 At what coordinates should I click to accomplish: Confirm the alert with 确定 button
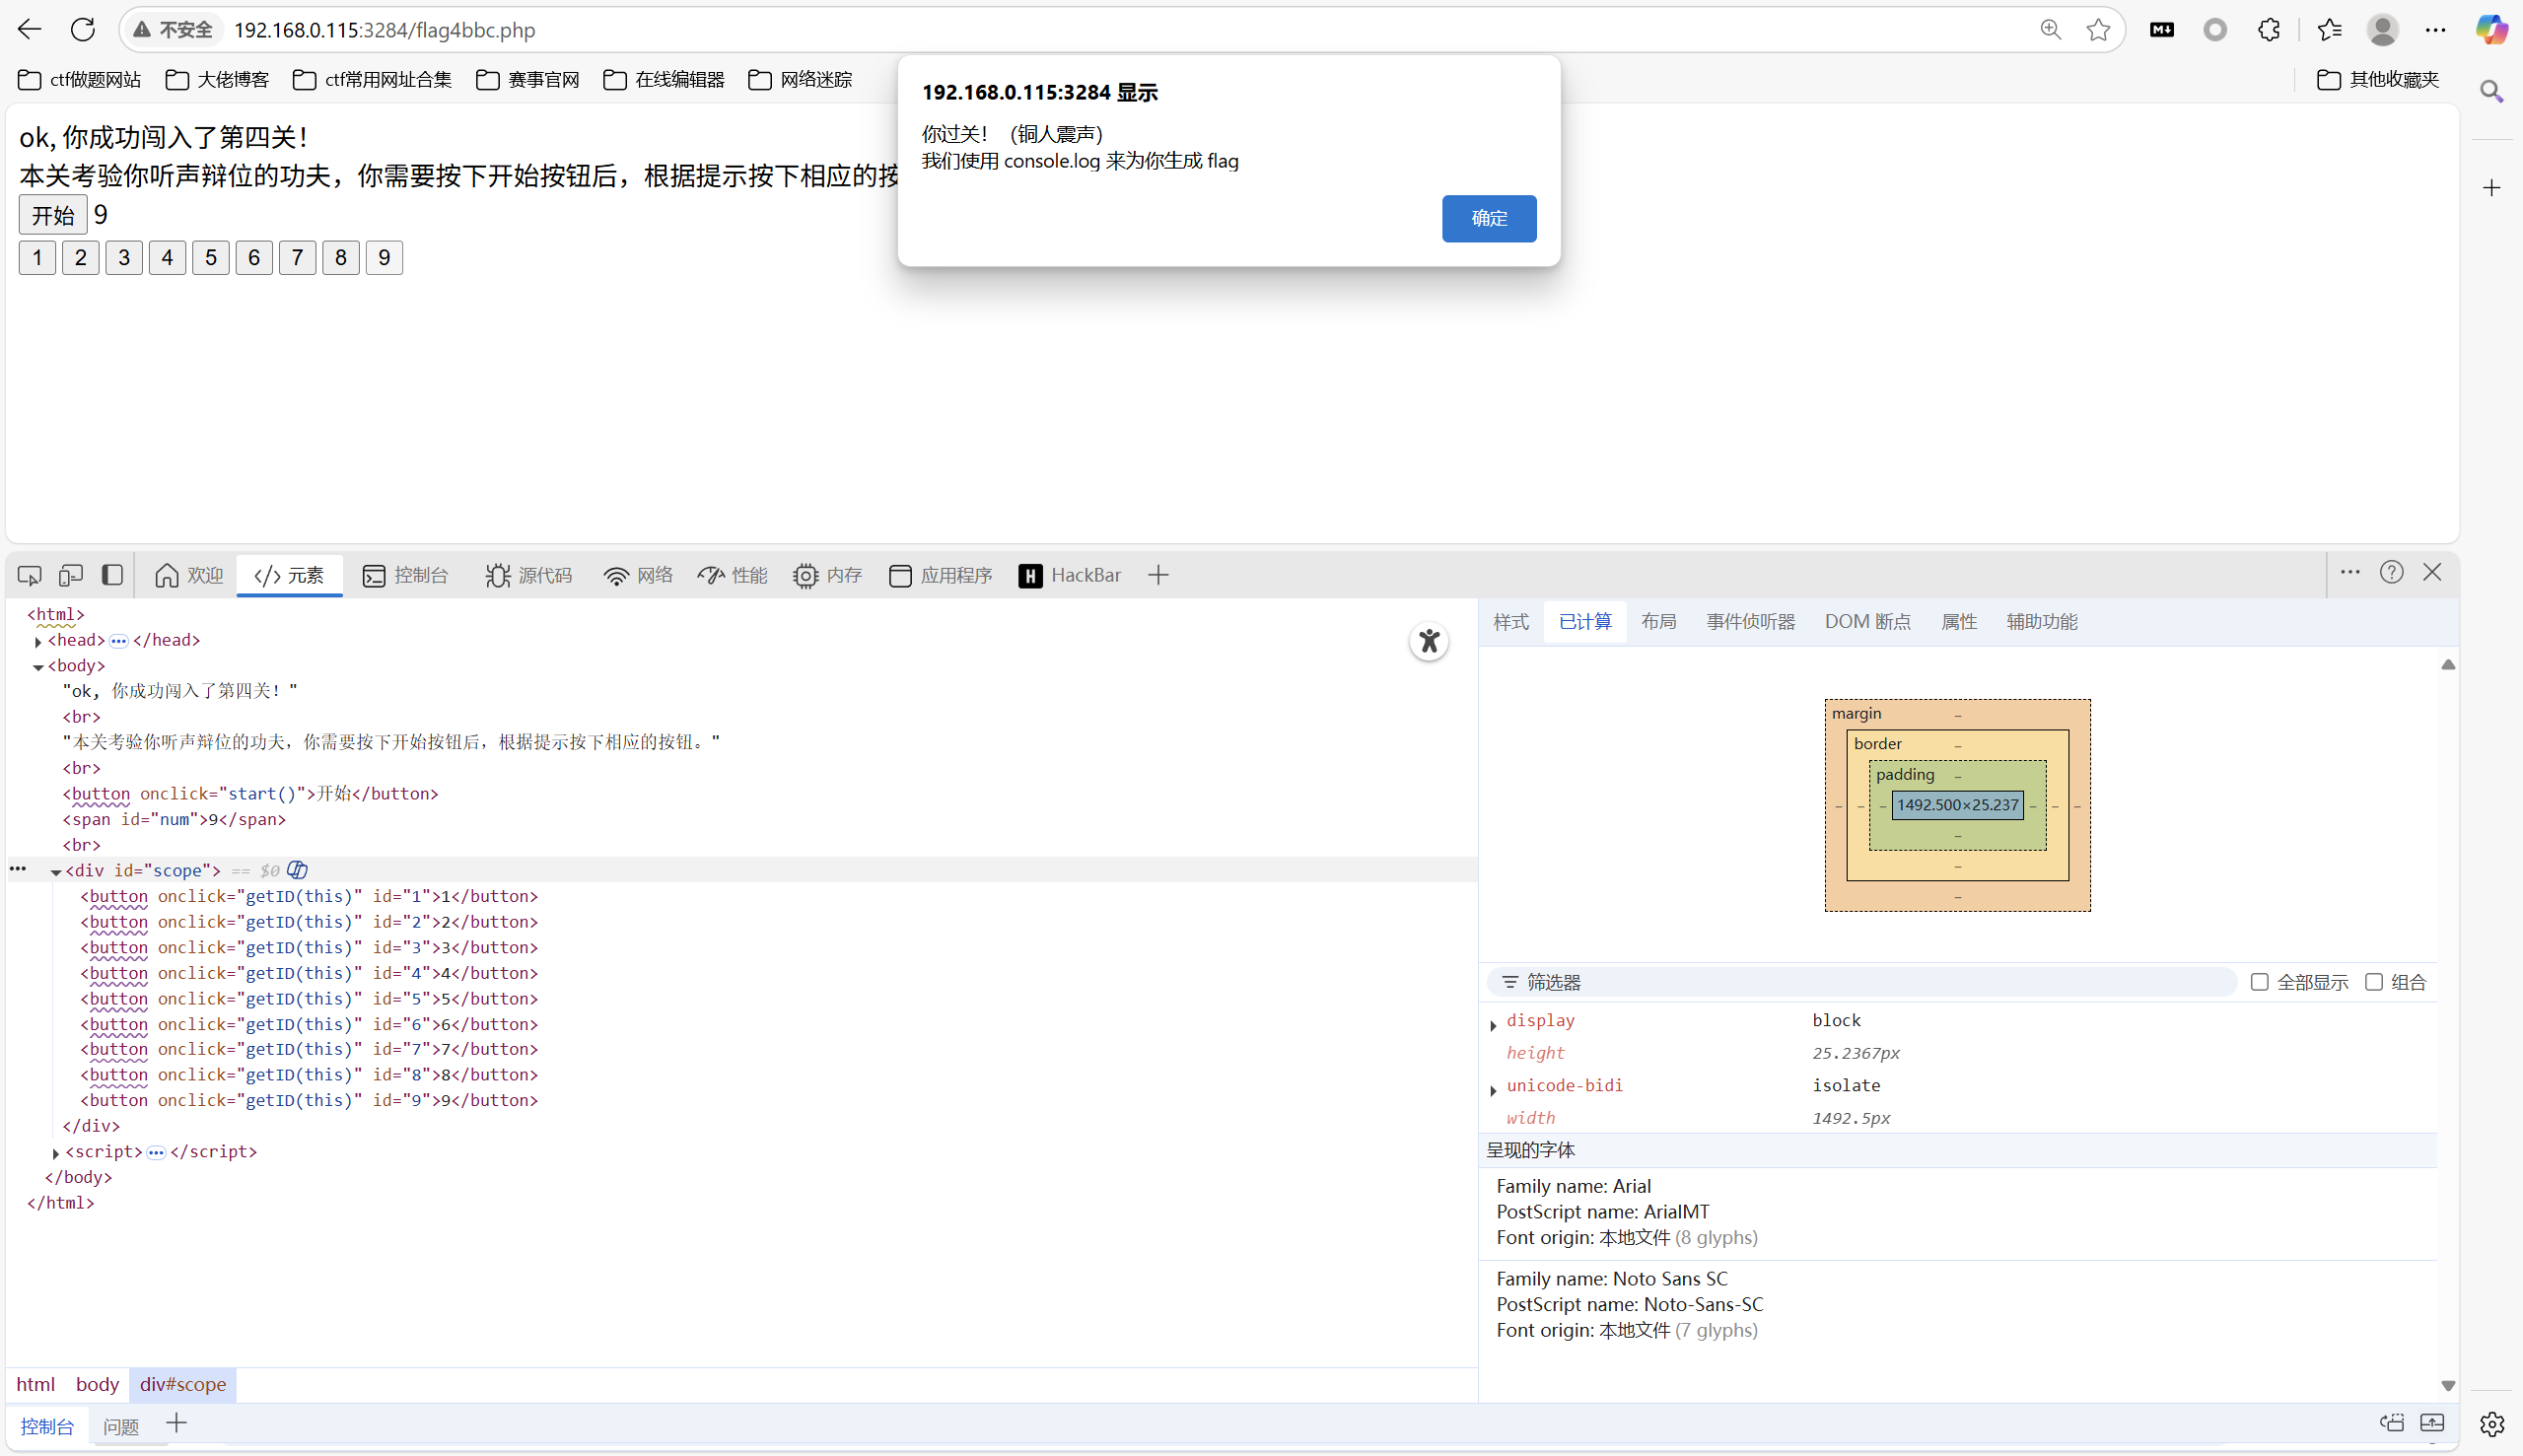pyautogui.click(x=1488, y=218)
